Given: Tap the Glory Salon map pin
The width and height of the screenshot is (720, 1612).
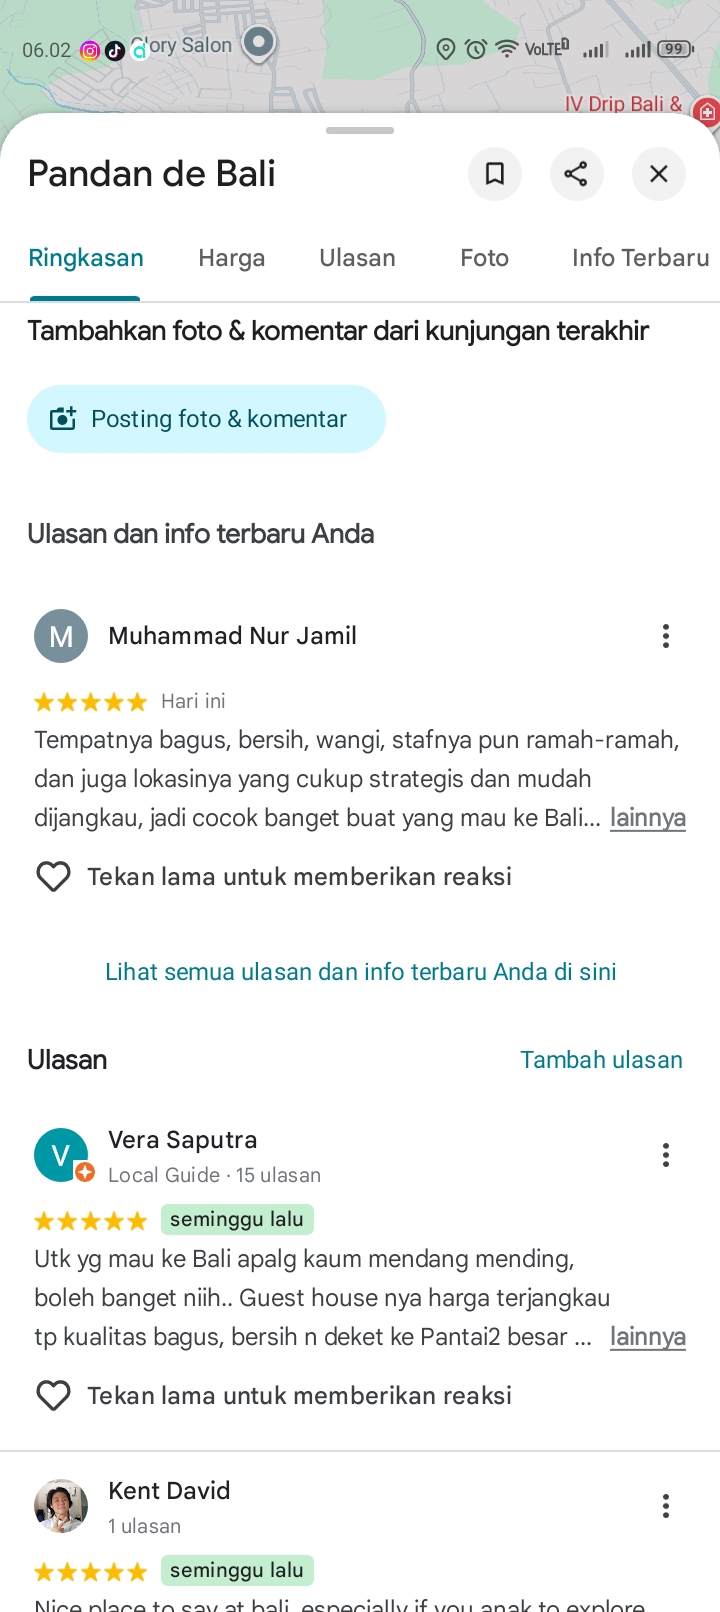Looking at the screenshot, I should coord(259,43).
